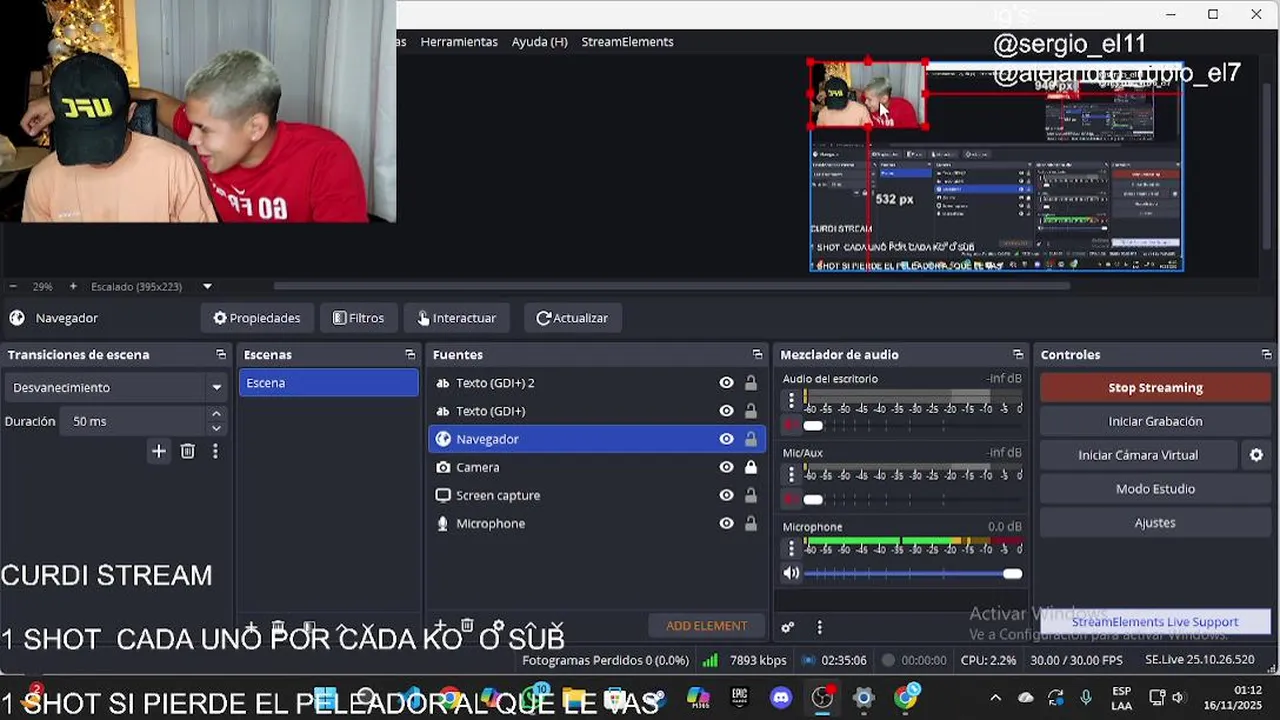Unmute the Mic/Aux channel

790,499
